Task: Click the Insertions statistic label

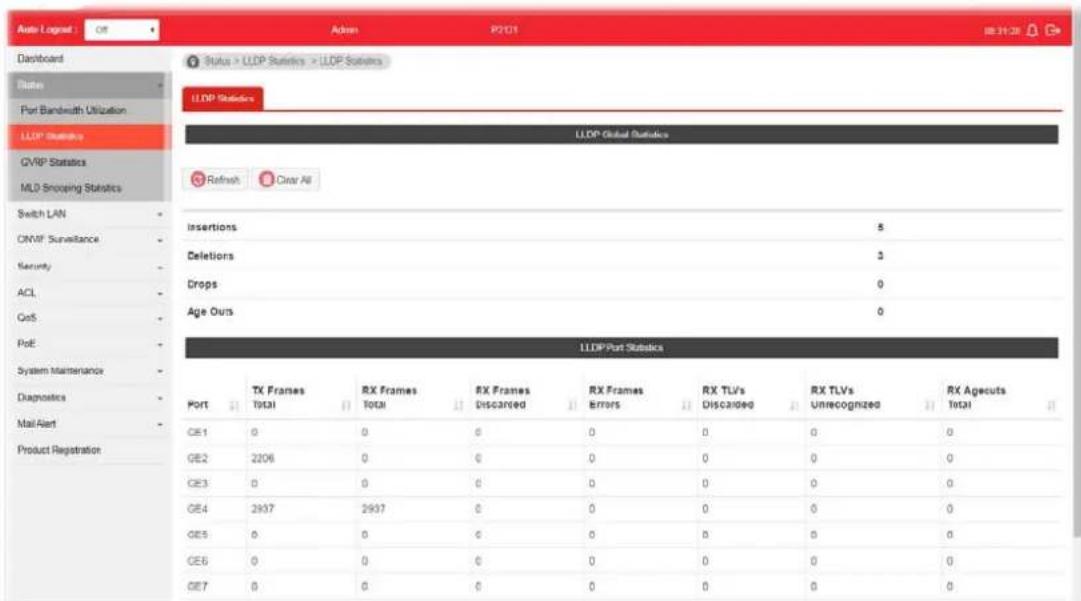Action: (212, 227)
